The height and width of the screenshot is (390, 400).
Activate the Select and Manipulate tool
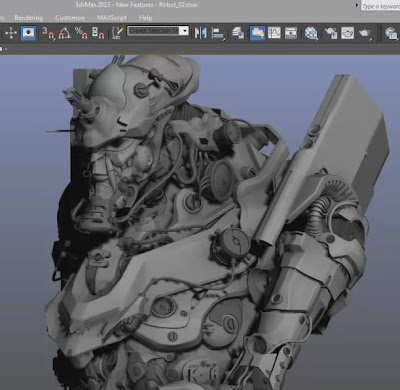point(11,33)
